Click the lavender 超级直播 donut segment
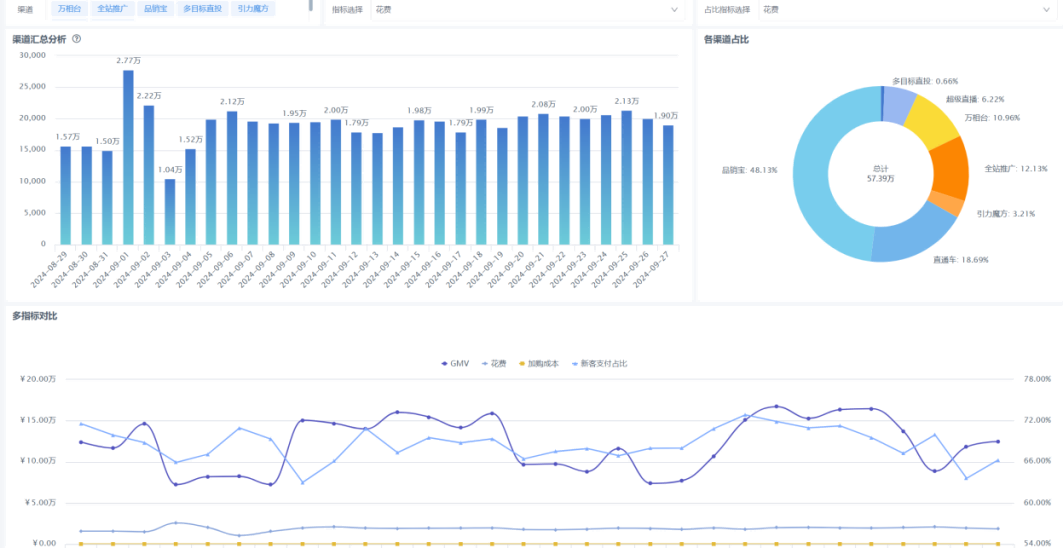Image resolution: width=1064 pixels, height=548 pixels. coord(900,106)
